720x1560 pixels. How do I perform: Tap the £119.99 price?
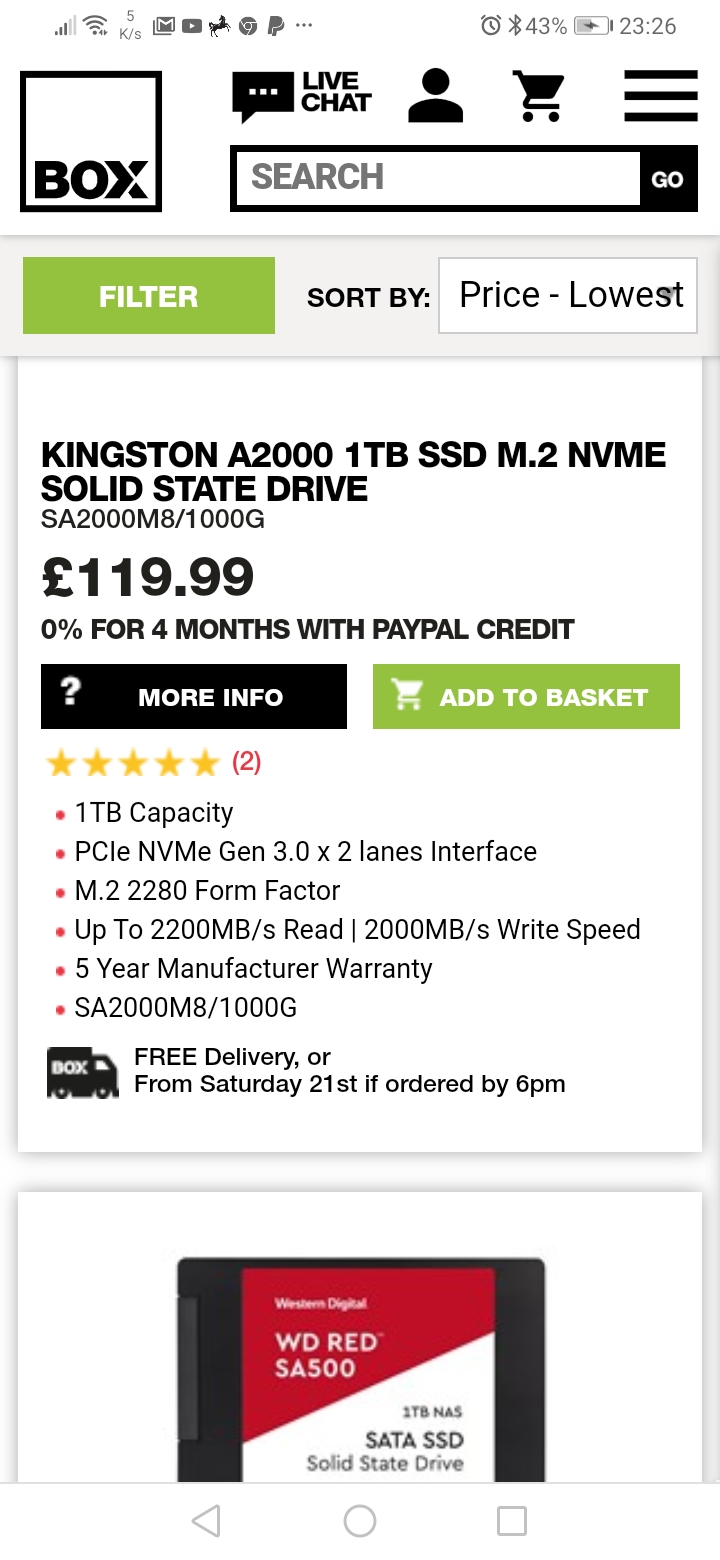(x=148, y=578)
